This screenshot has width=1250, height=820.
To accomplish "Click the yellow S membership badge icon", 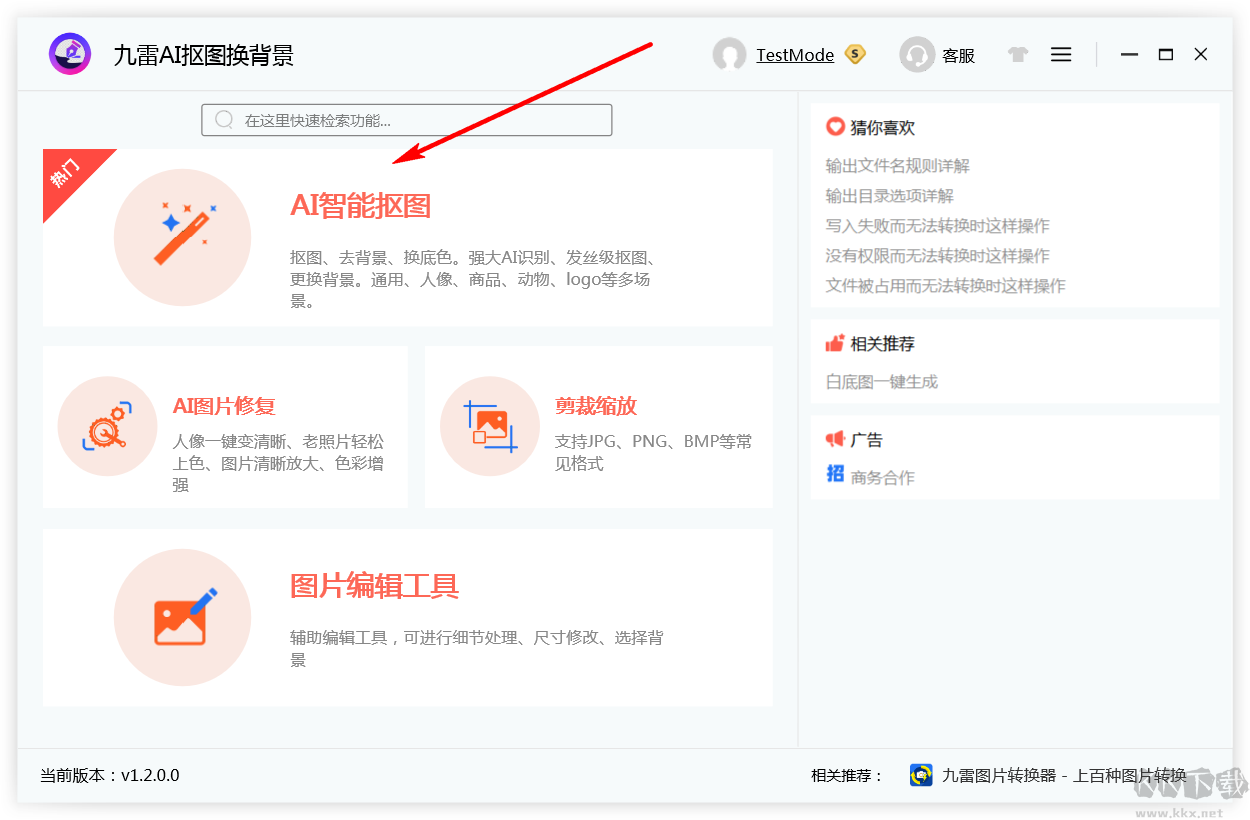I will click(854, 55).
